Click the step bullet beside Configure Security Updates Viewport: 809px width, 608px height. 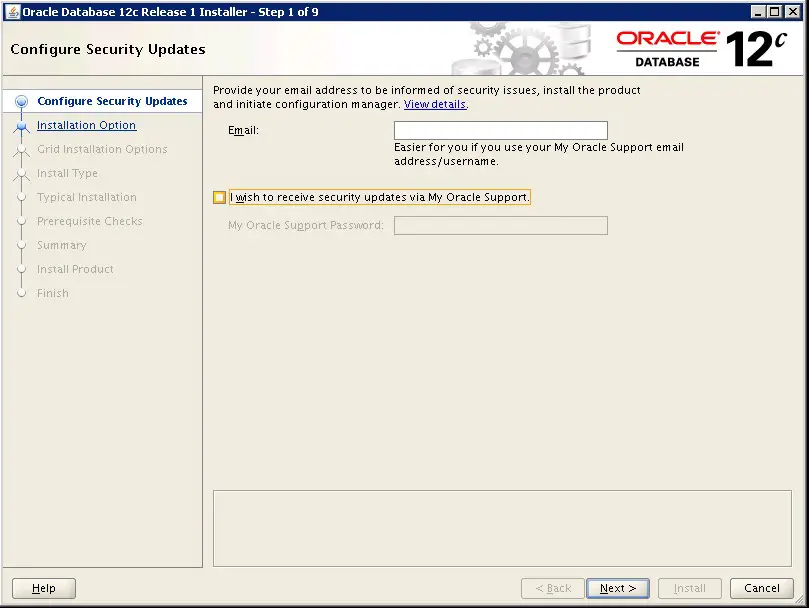[21, 101]
